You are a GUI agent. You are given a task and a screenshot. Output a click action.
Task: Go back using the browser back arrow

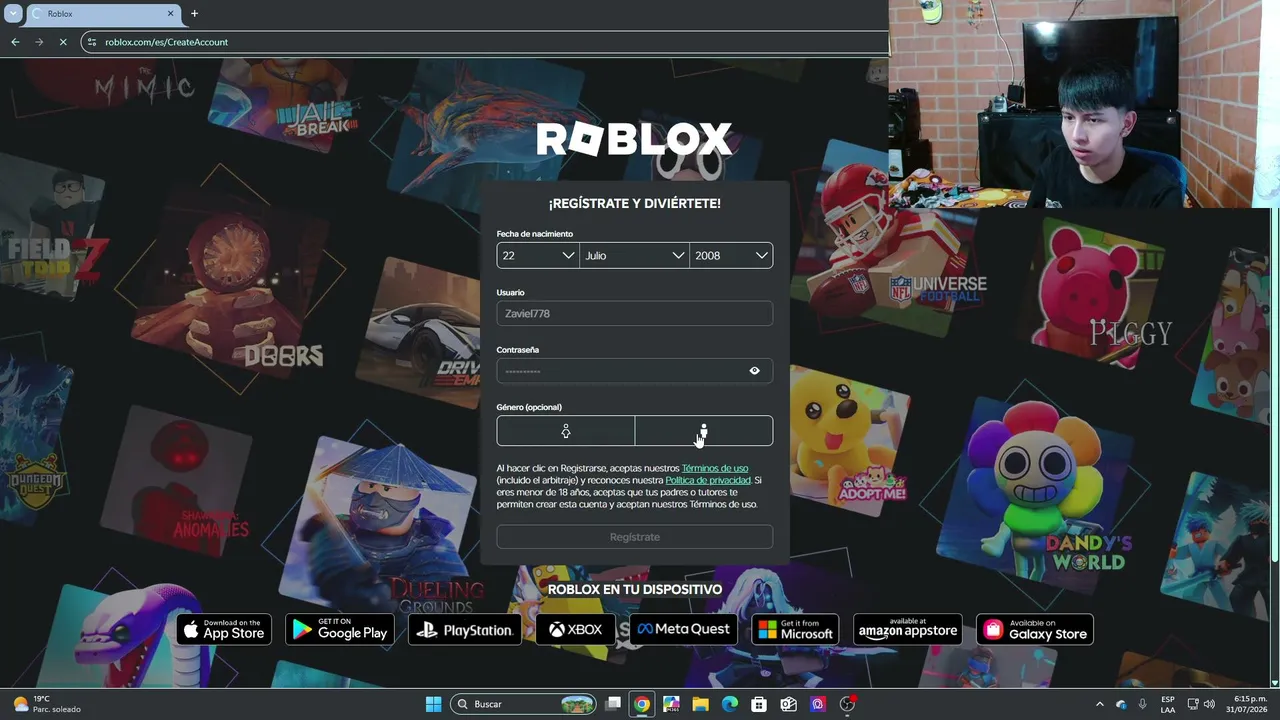[x=15, y=42]
